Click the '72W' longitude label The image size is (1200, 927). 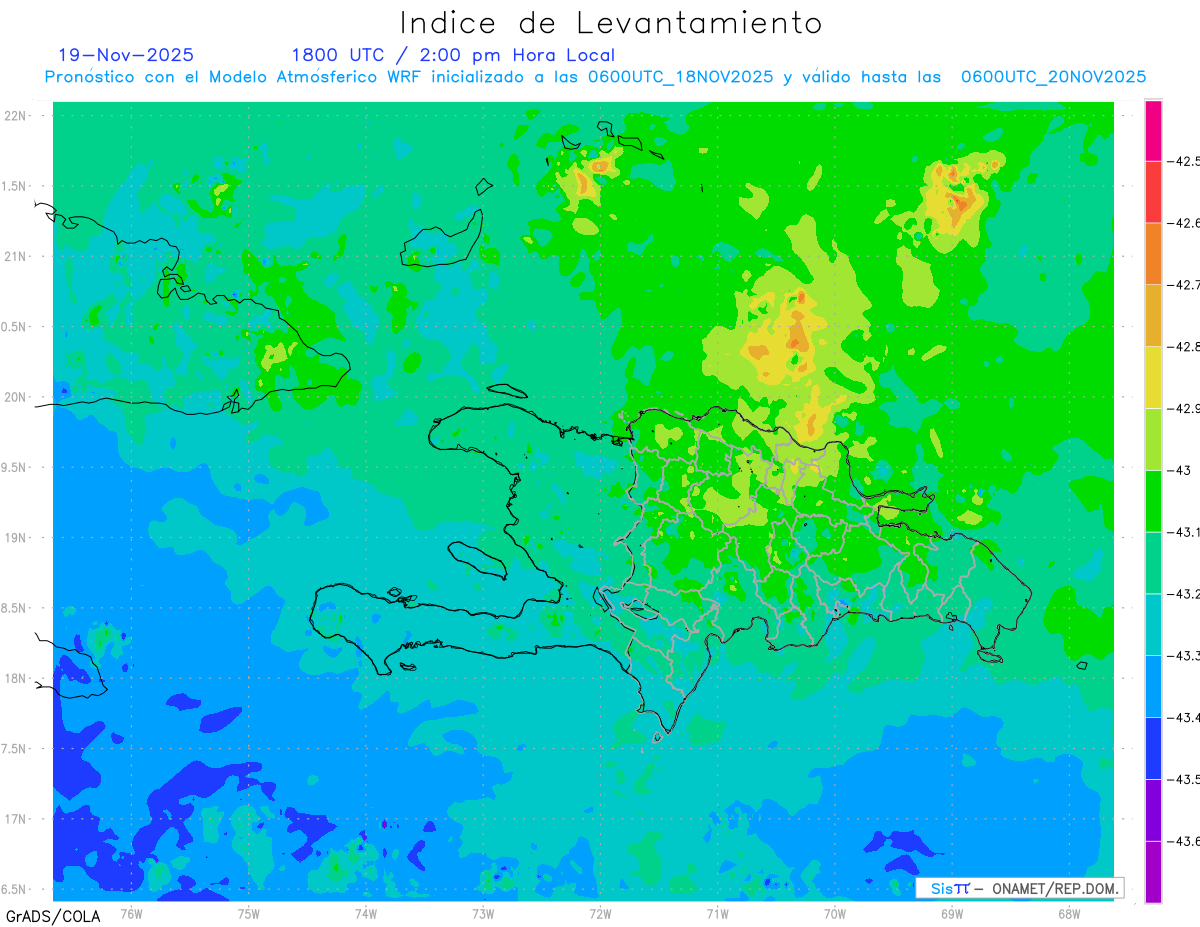(600, 913)
